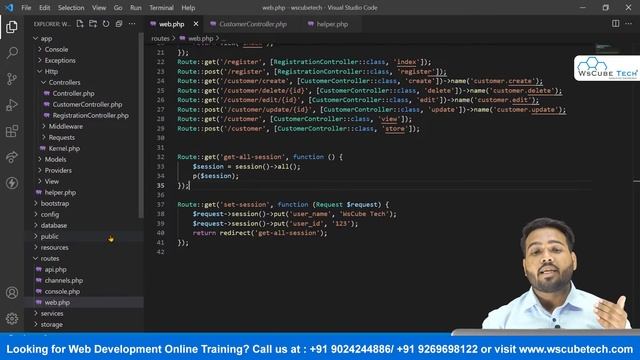The width and height of the screenshot is (640, 360).
Task: Expand the storage folder
Action: tap(51, 325)
